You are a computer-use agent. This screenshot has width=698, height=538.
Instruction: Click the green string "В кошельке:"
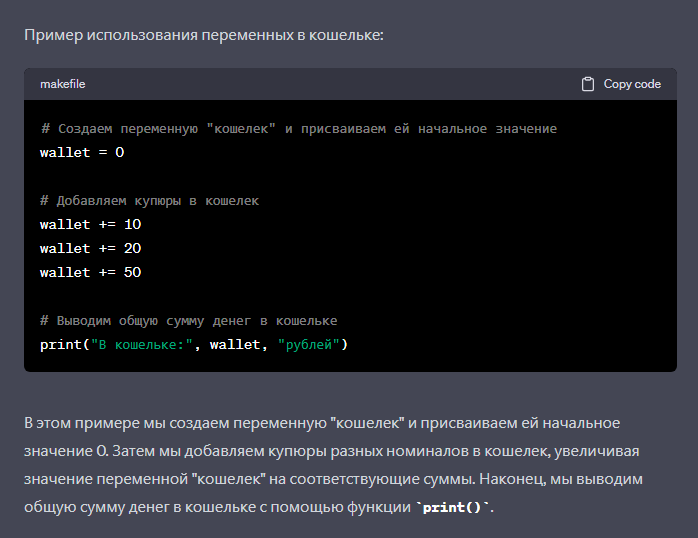click(x=142, y=345)
